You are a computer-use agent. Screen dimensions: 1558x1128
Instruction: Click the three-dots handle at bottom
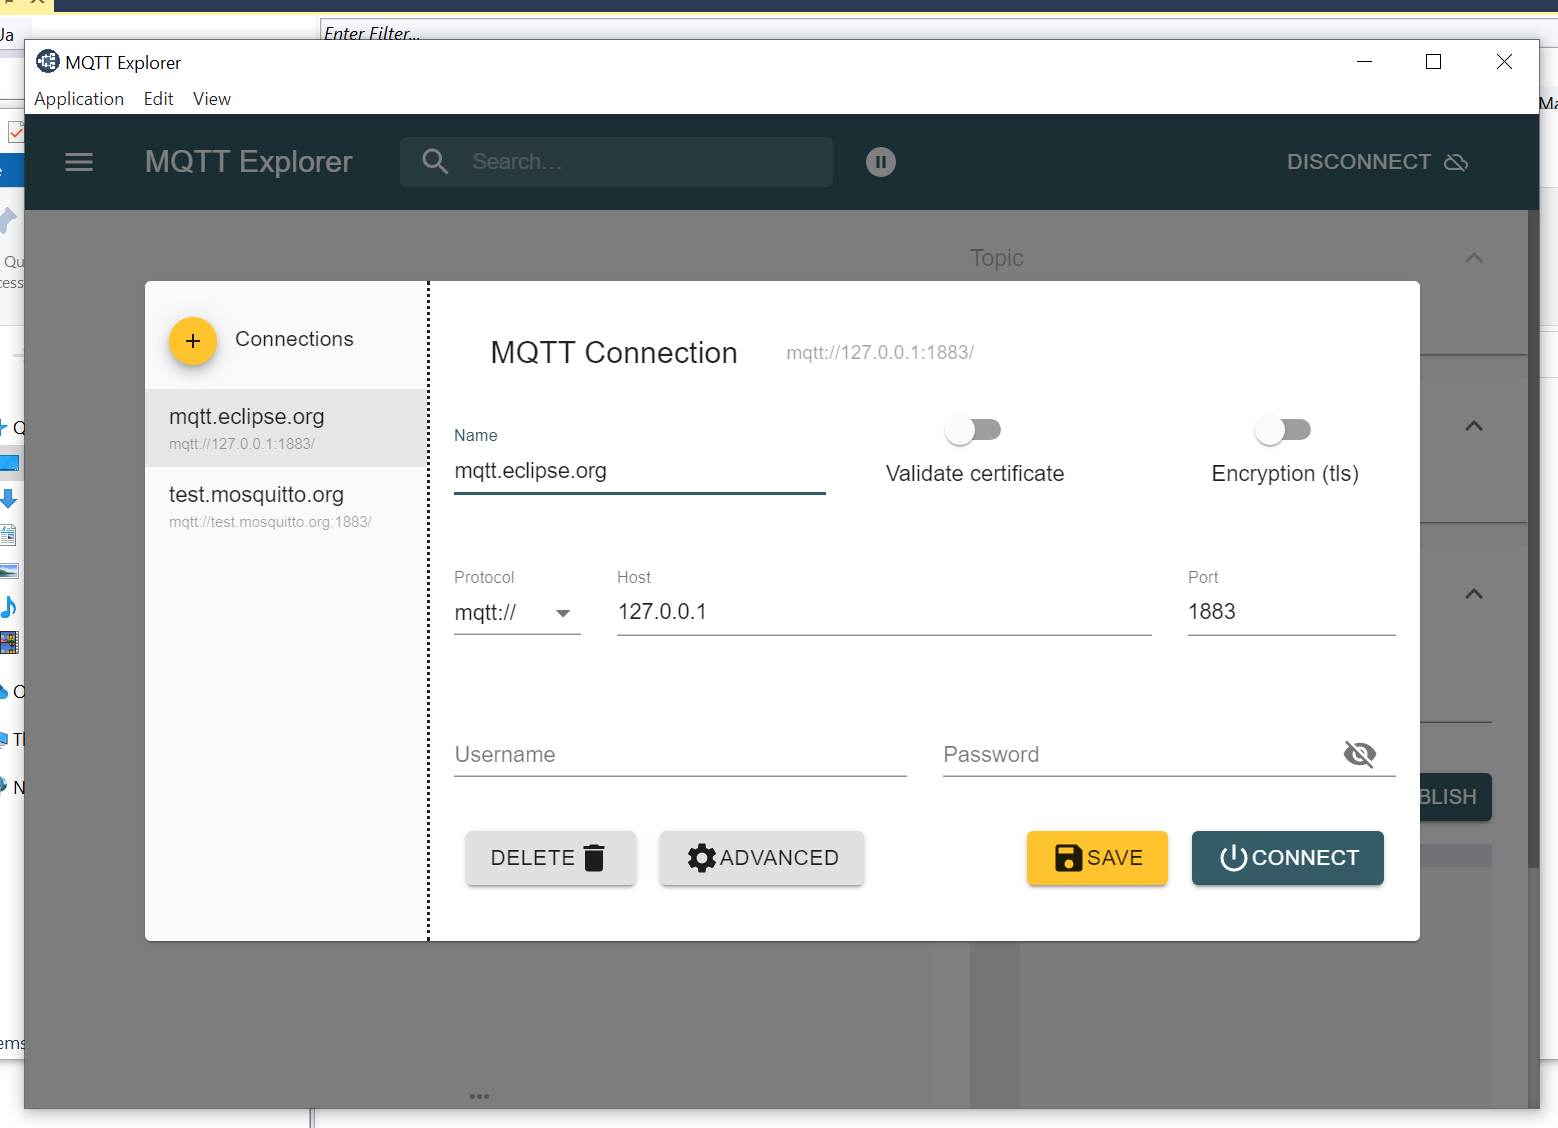click(480, 1096)
